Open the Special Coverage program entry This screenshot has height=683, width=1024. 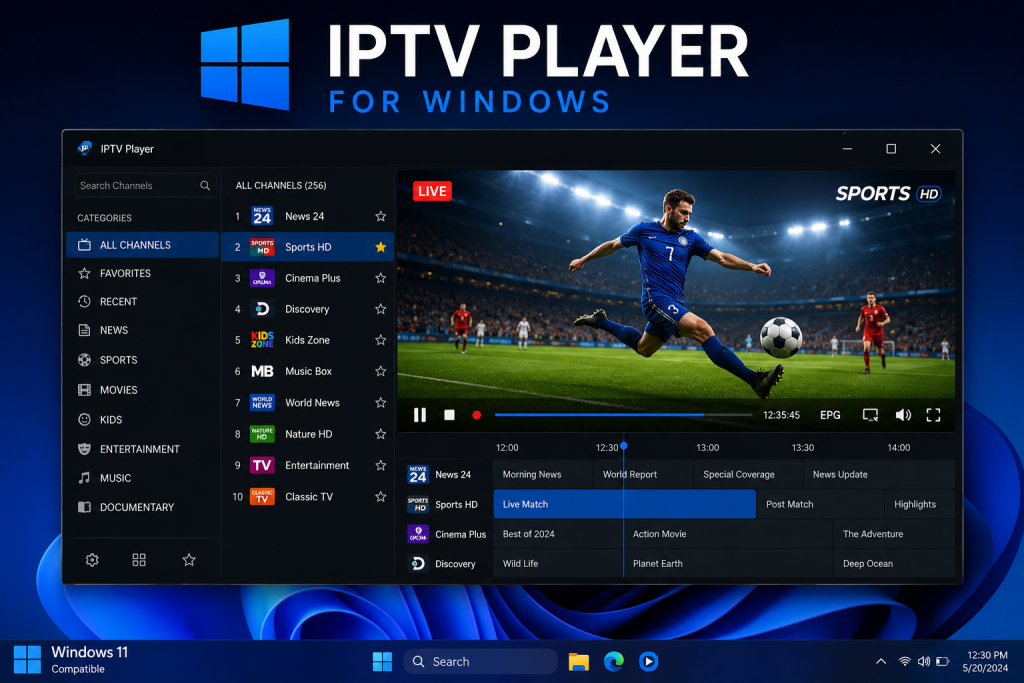tap(748, 475)
